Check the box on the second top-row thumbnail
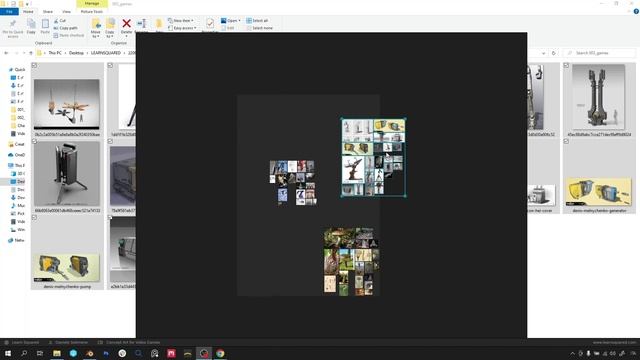 point(110,65)
